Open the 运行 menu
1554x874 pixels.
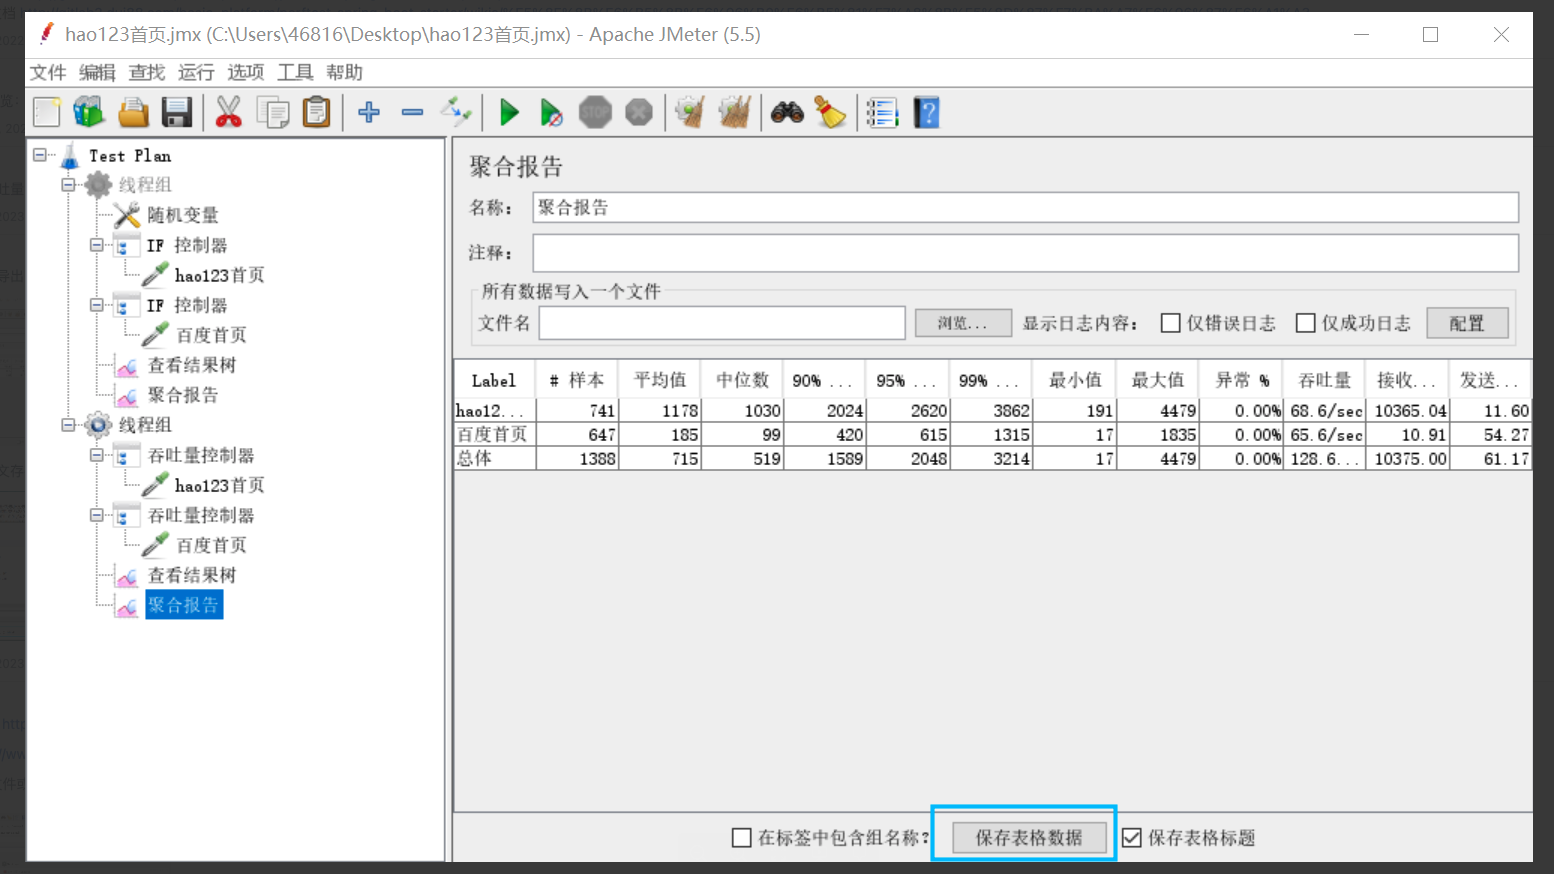[196, 72]
